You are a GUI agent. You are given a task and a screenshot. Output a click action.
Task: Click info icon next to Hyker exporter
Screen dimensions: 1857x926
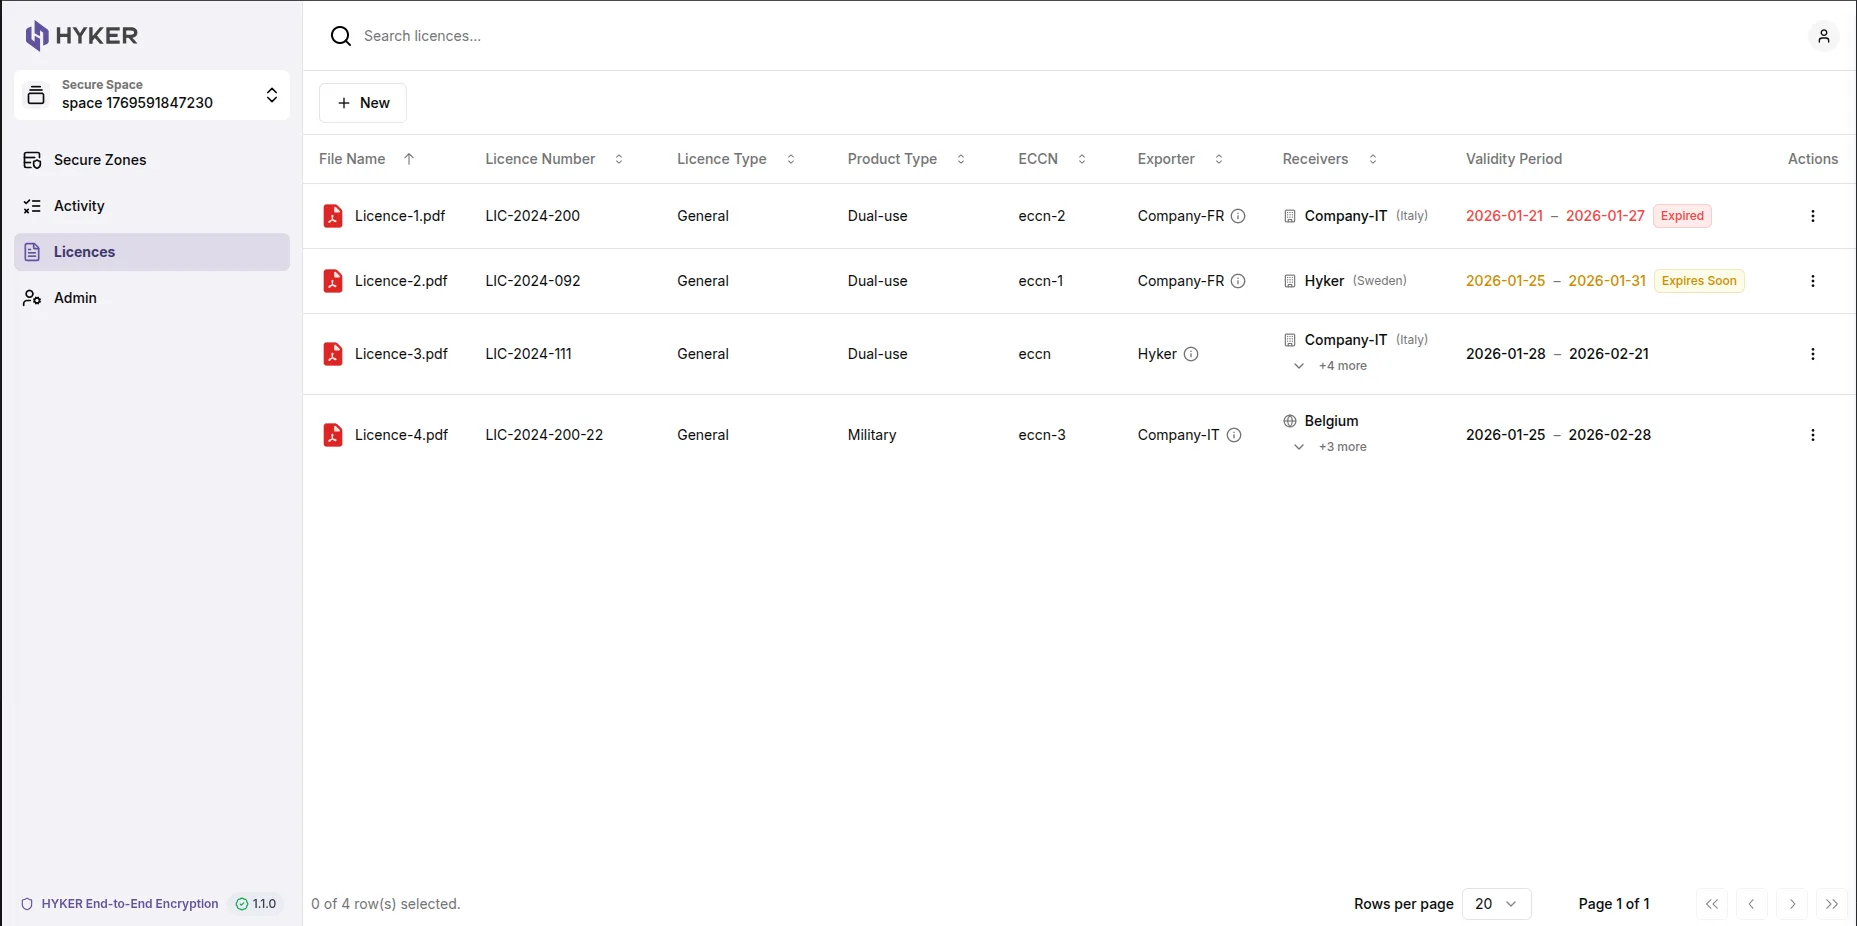pos(1191,354)
